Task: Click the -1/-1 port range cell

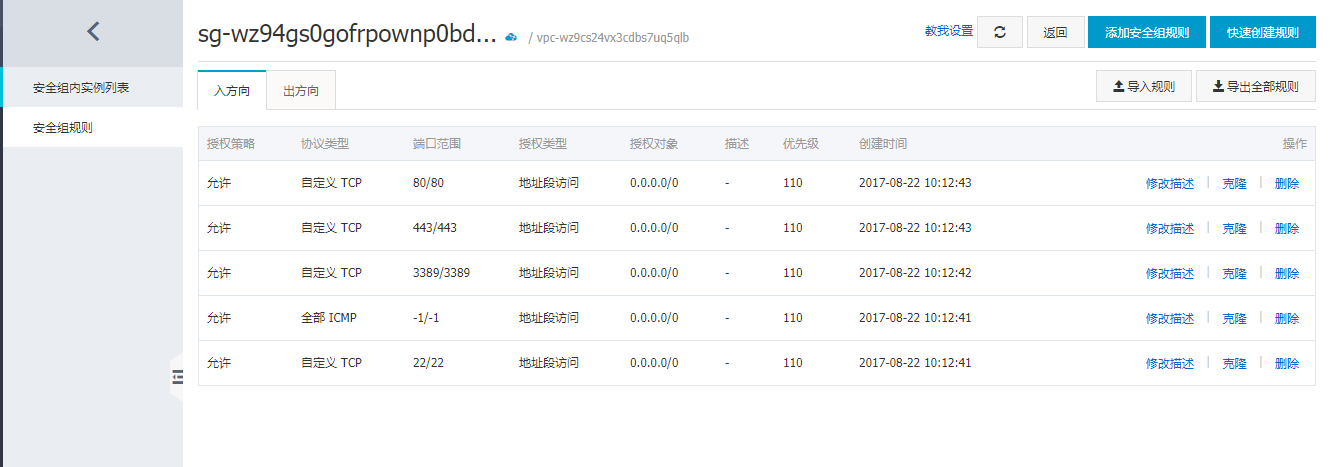Action: (426, 318)
